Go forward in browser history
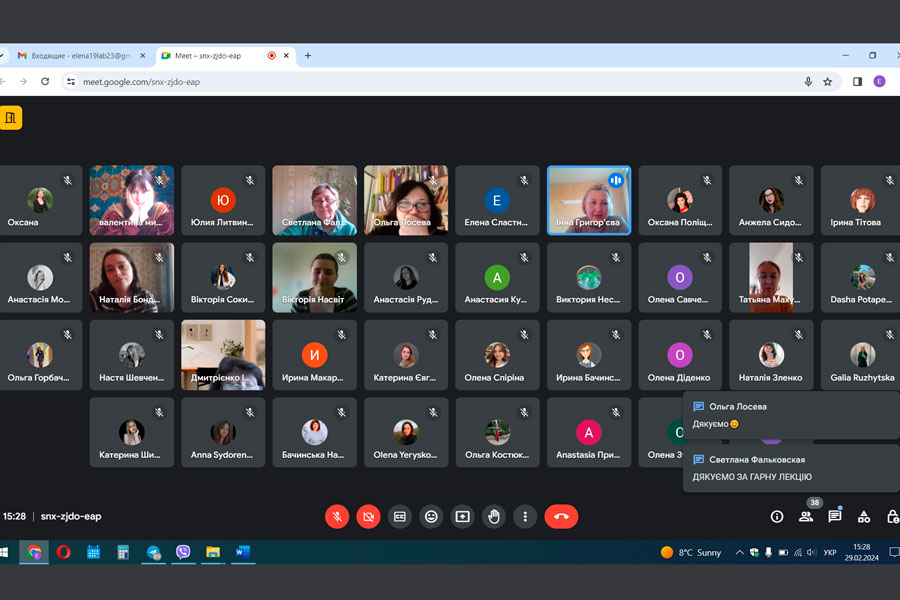The image size is (900, 600). point(23,82)
